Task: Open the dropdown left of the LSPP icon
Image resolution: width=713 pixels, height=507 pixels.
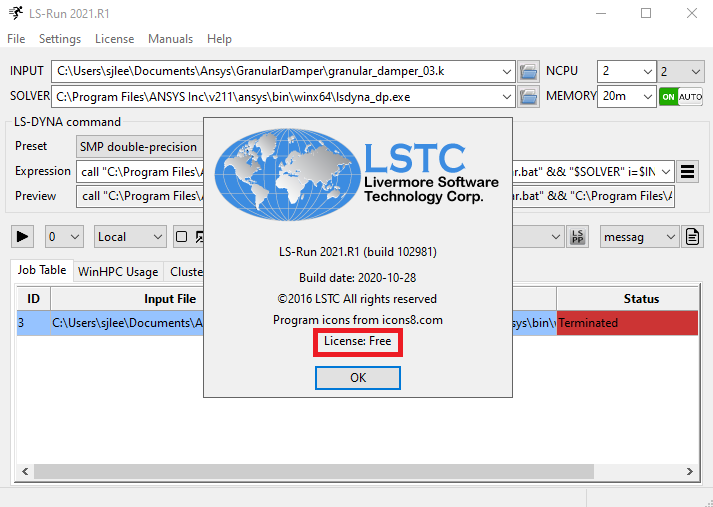Action: point(555,236)
